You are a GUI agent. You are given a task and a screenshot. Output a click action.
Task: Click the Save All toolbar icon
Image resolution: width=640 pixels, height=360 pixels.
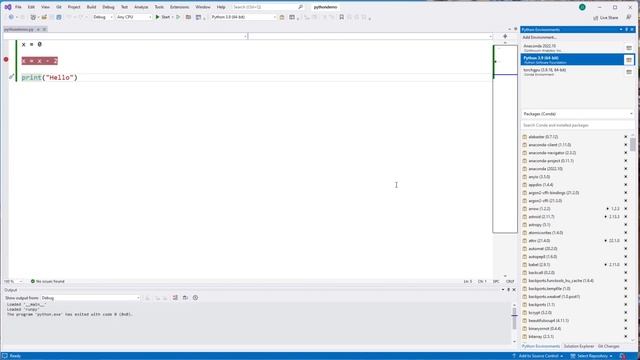click(x=59, y=17)
